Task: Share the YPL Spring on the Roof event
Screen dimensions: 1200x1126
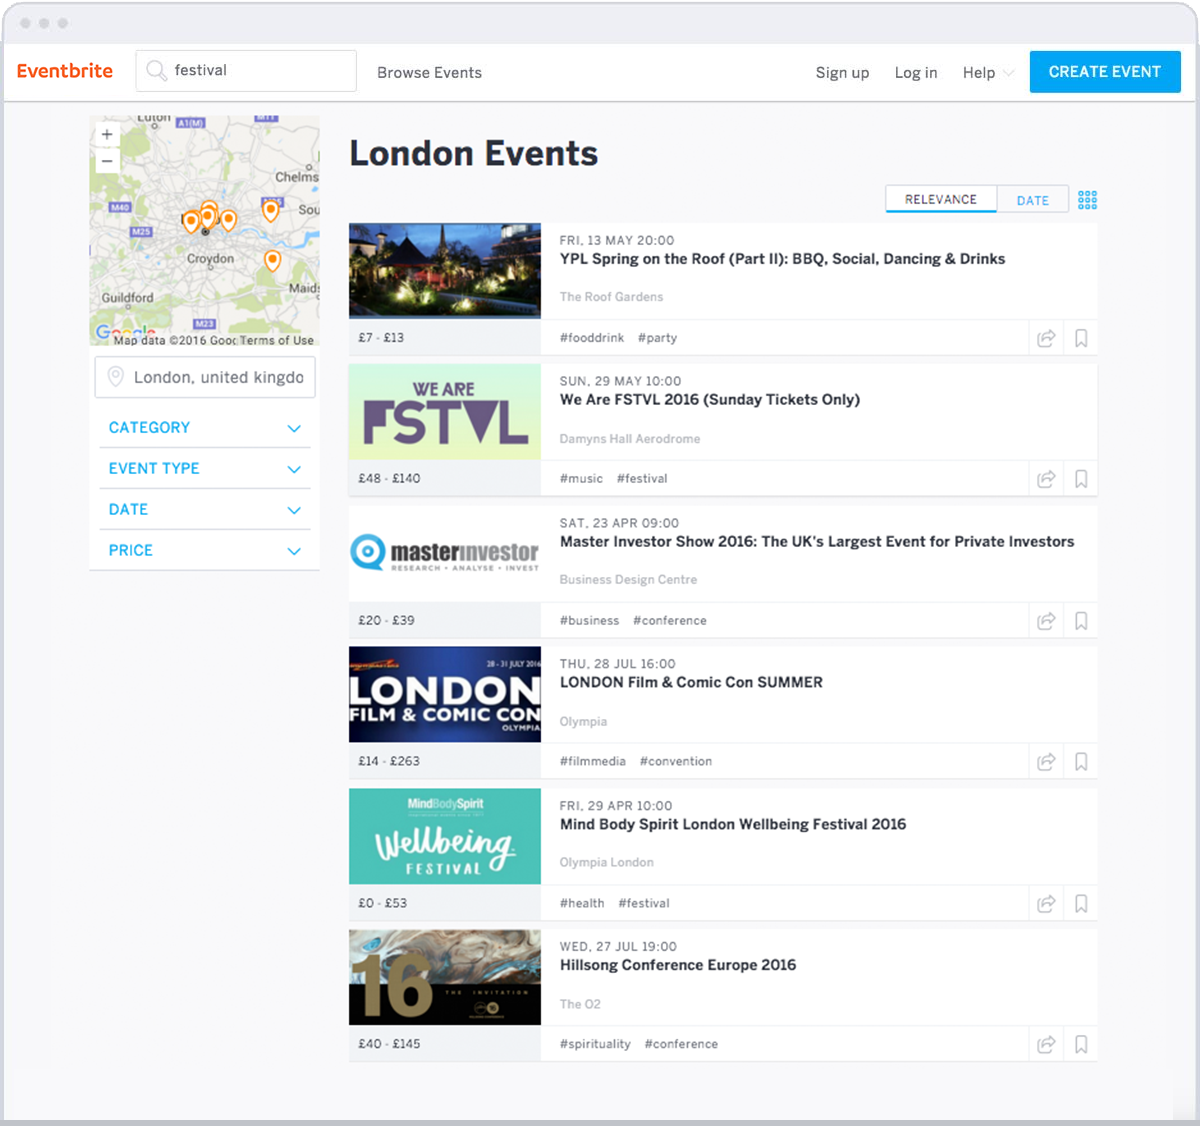Action: pos(1046,338)
